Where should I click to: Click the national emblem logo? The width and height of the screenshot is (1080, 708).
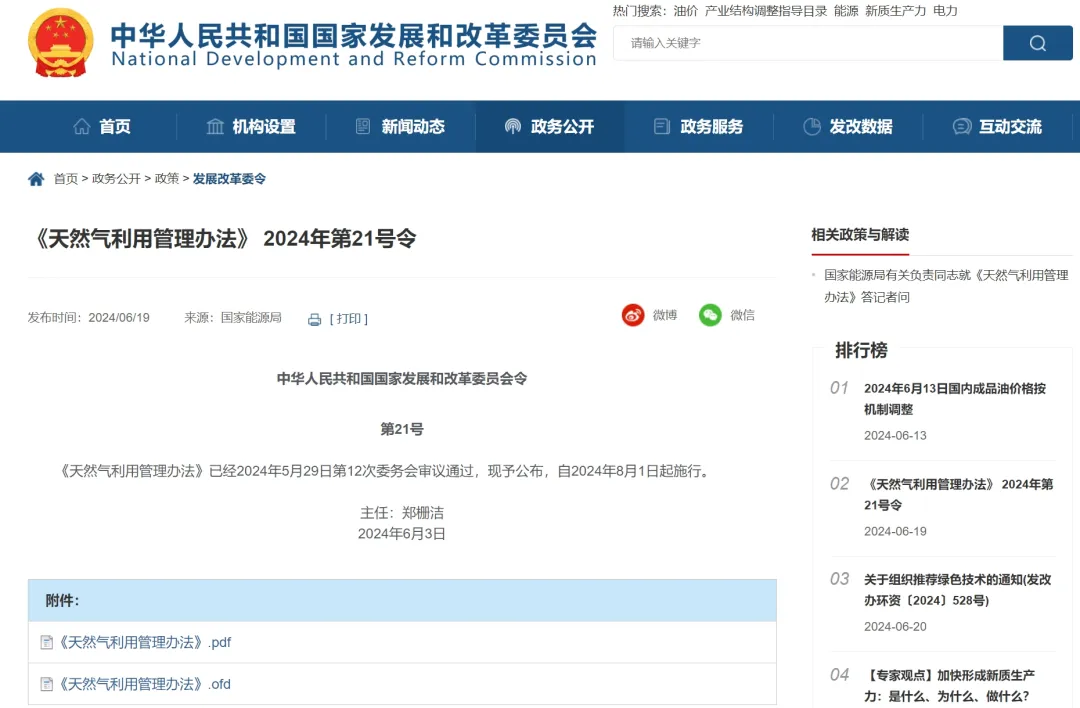[61, 43]
